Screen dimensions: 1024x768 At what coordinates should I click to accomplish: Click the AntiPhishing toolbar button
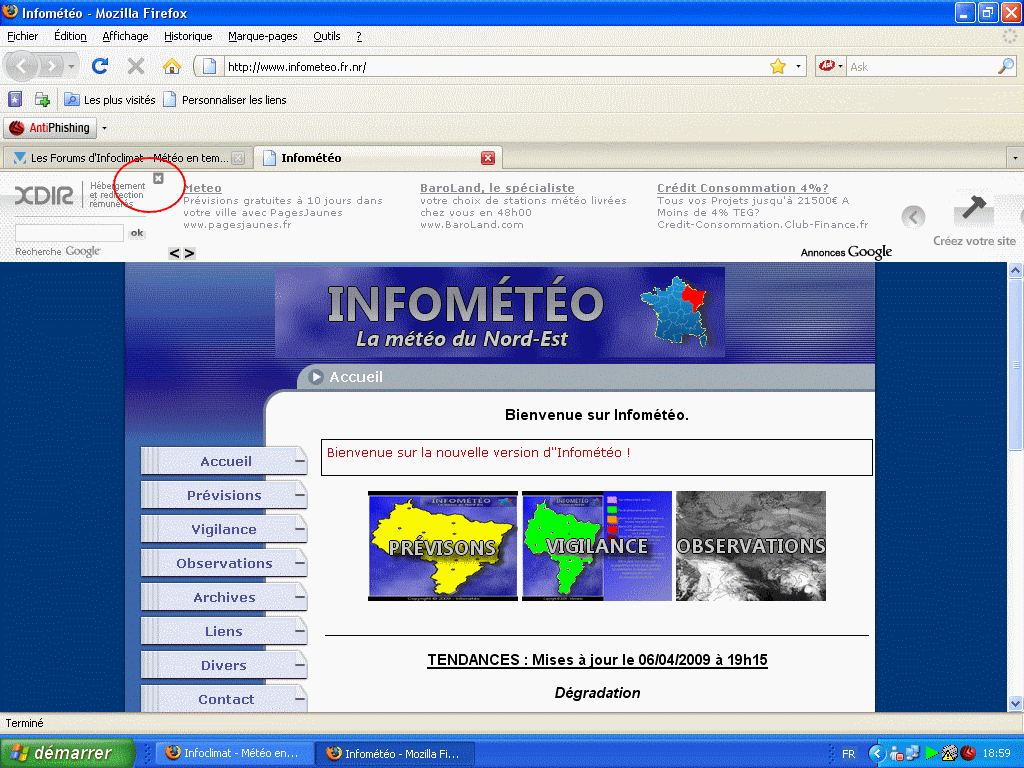(50, 128)
